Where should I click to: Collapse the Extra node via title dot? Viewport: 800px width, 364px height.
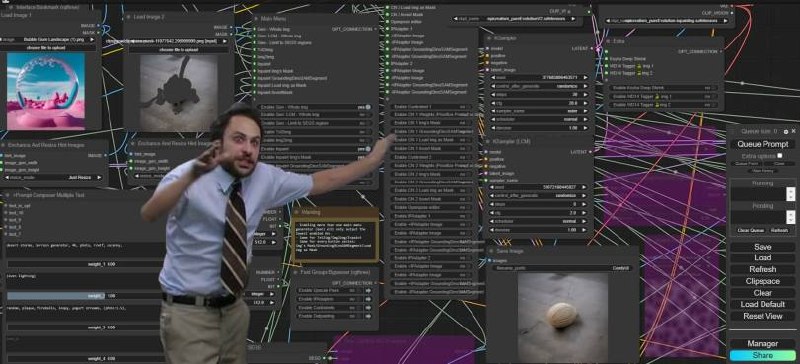pos(608,41)
